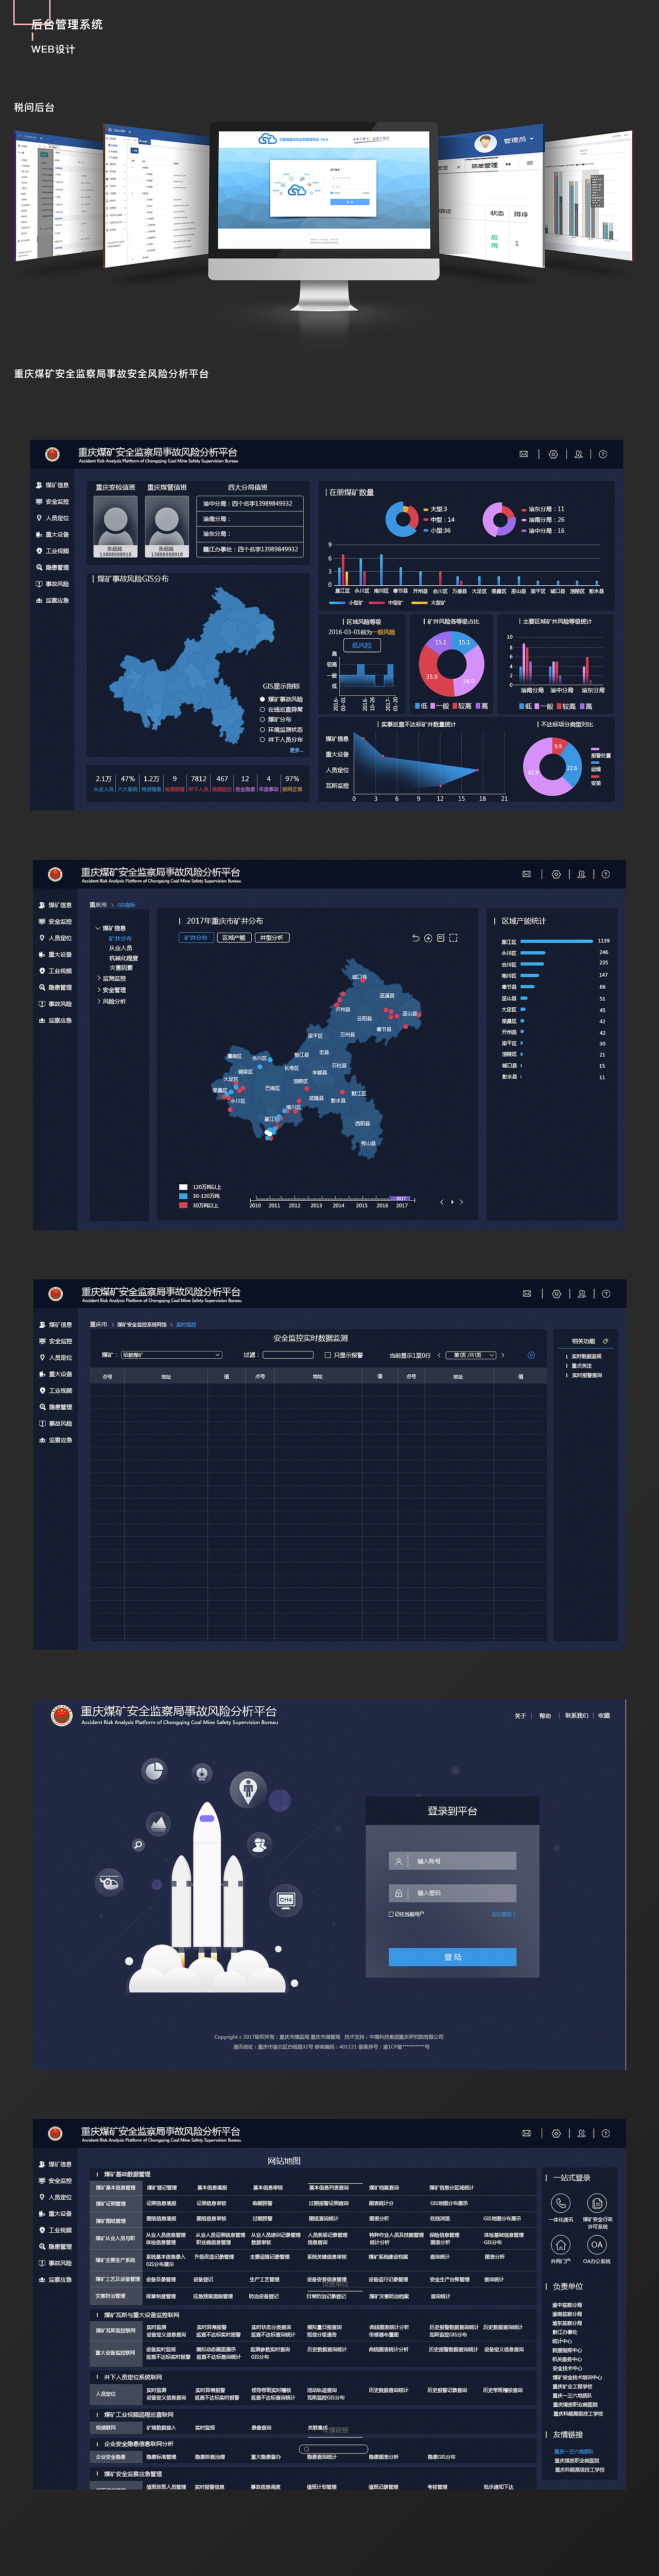The image size is (659, 2576).
Task: Click the blue 登录 button
Action: click(452, 1957)
